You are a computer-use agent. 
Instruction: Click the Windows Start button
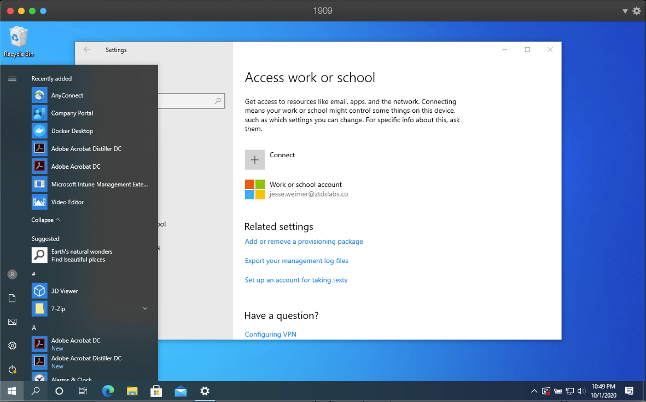(x=12, y=391)
